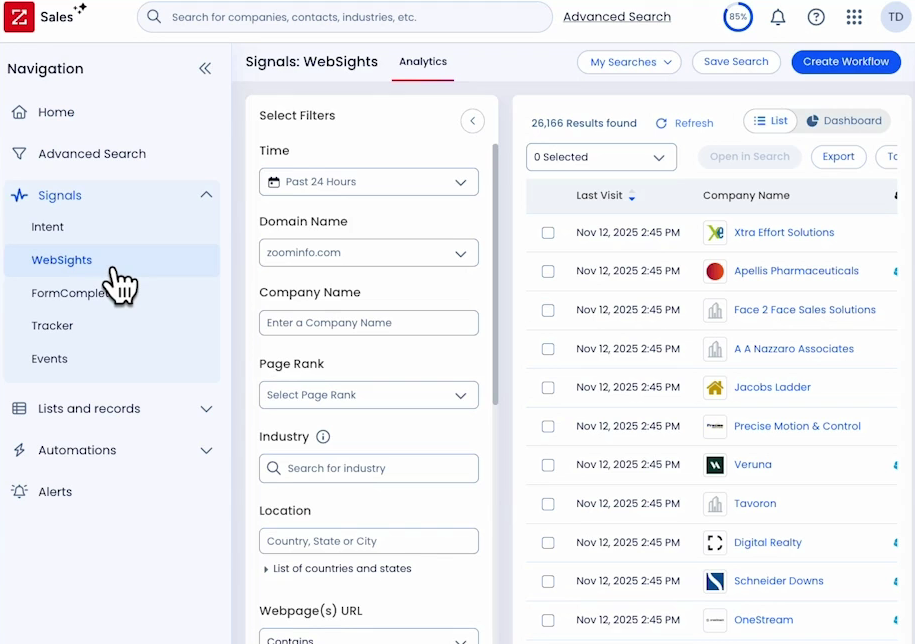Switch to Dashboard view
The image size is (915, 644).
[x=844, y=121]
